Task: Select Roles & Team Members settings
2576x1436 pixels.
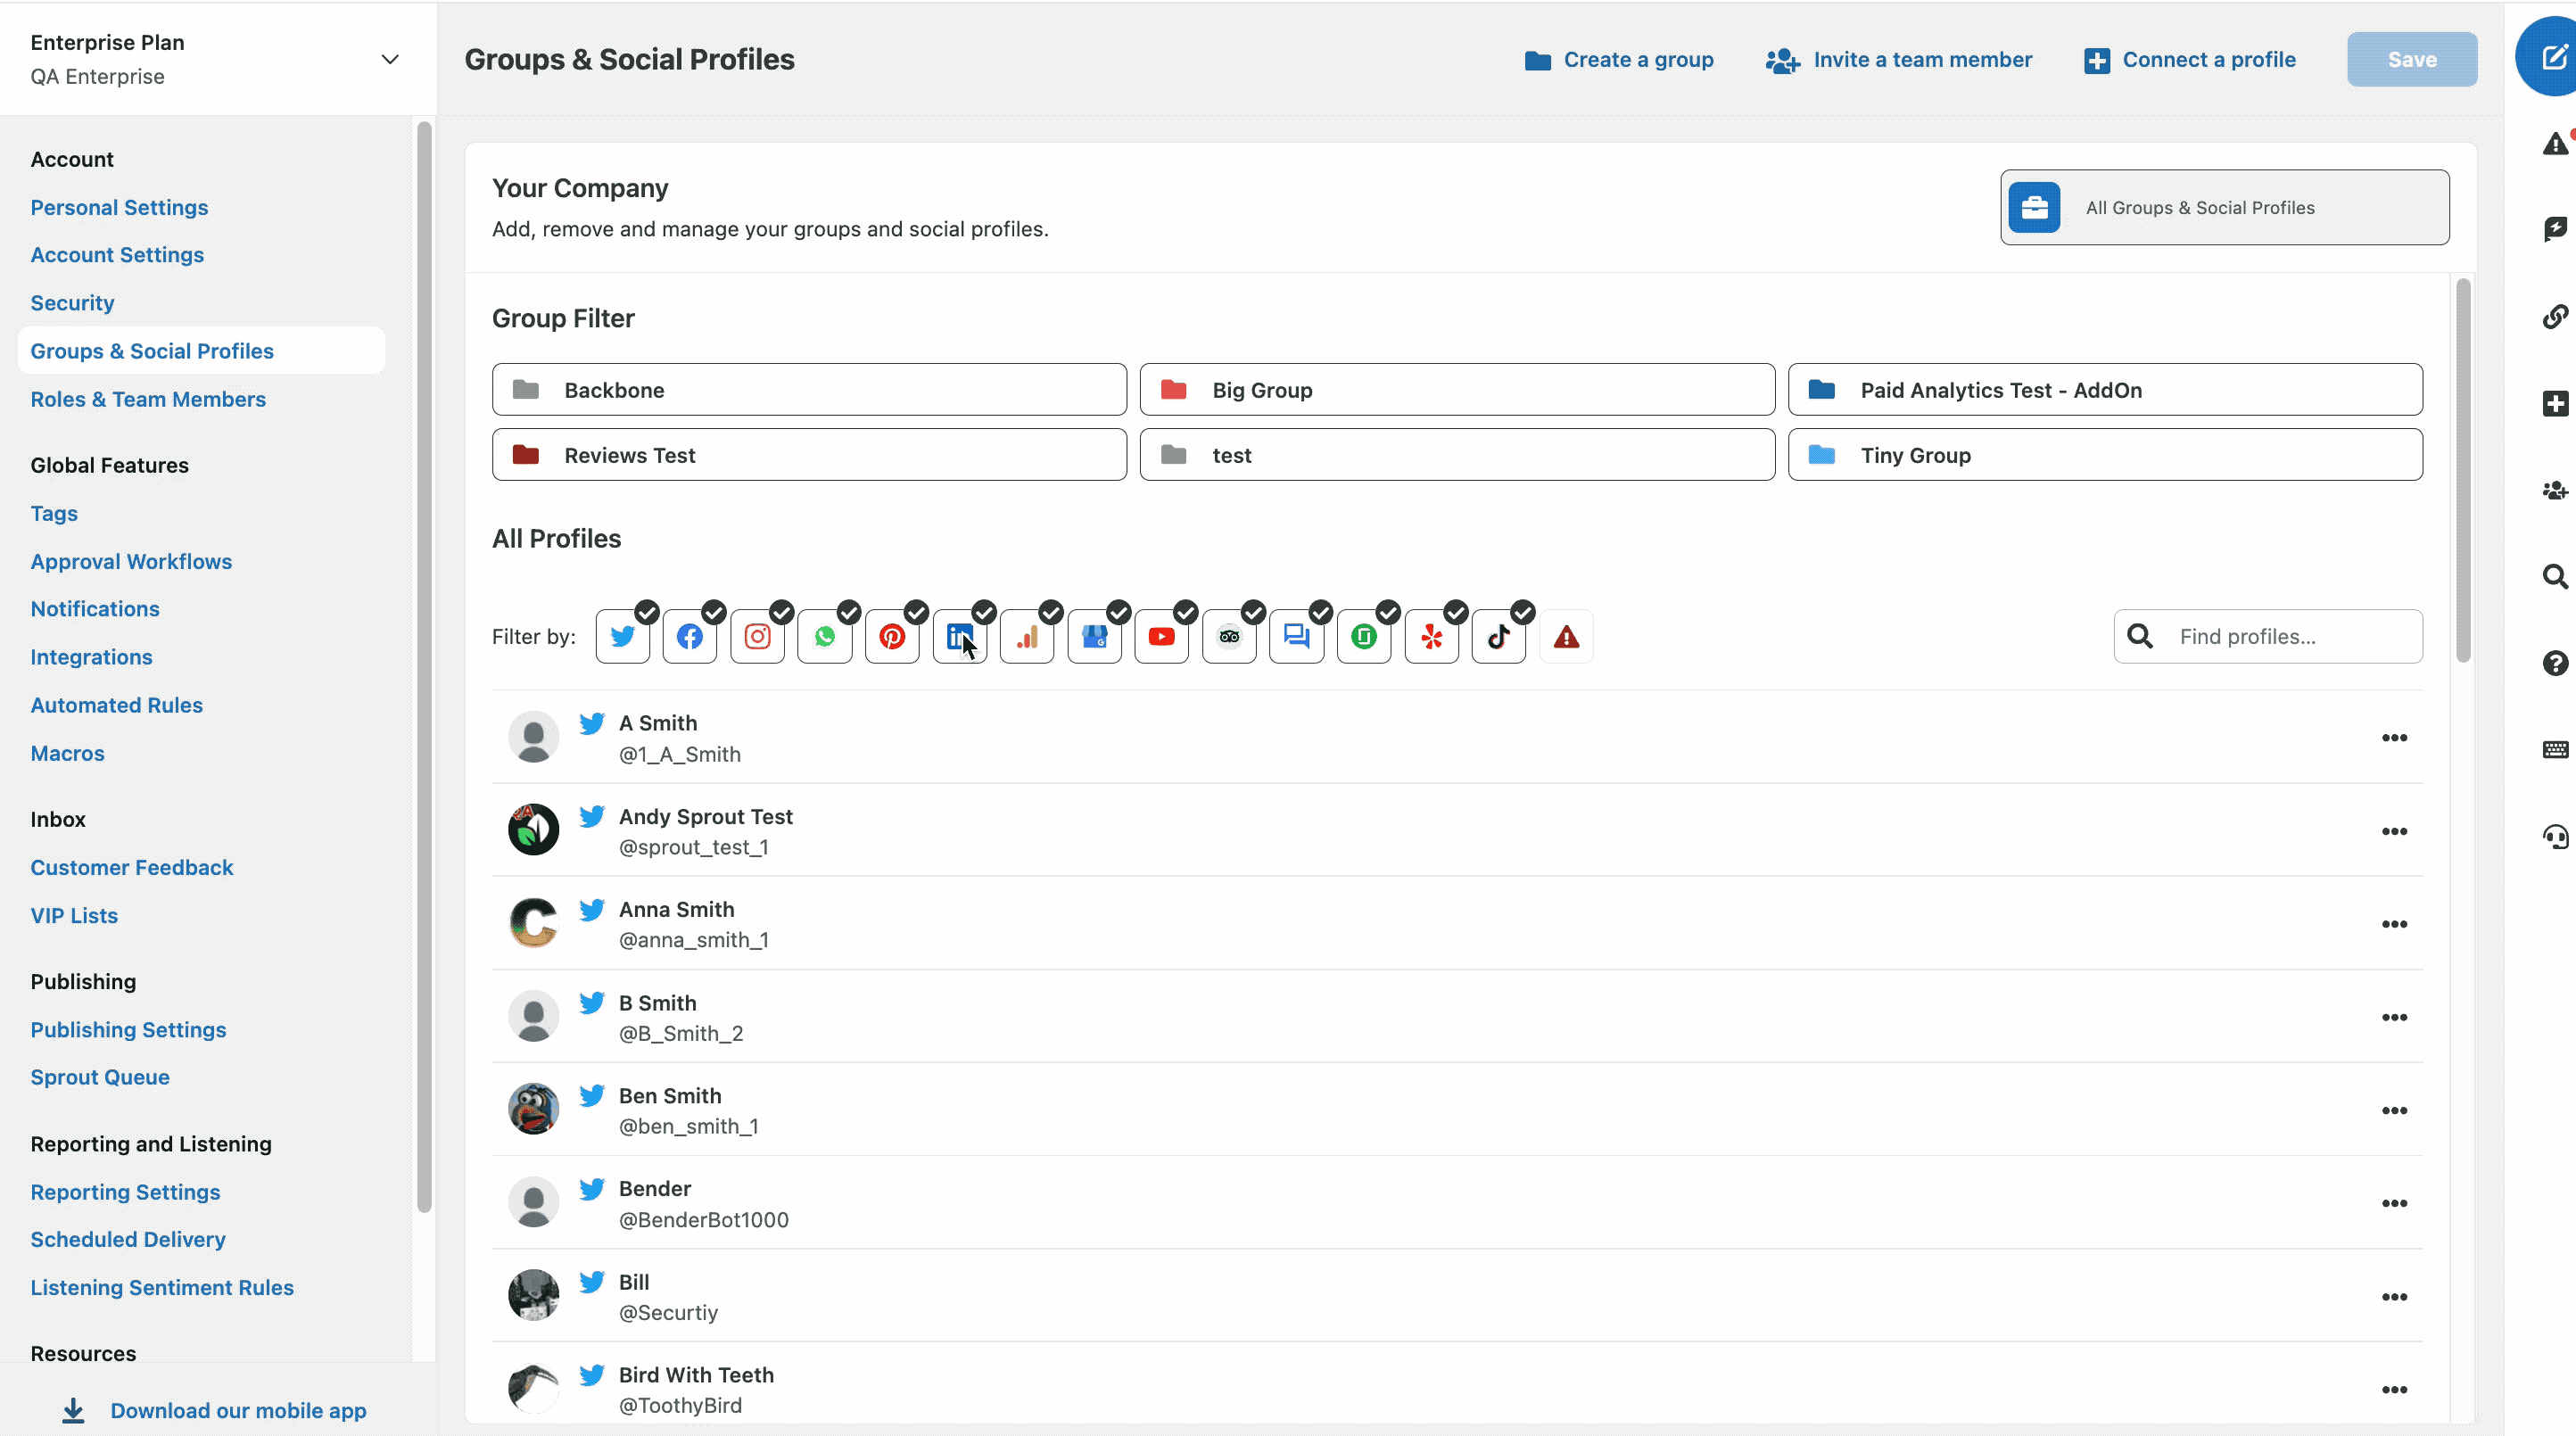Action: point(149,398)
